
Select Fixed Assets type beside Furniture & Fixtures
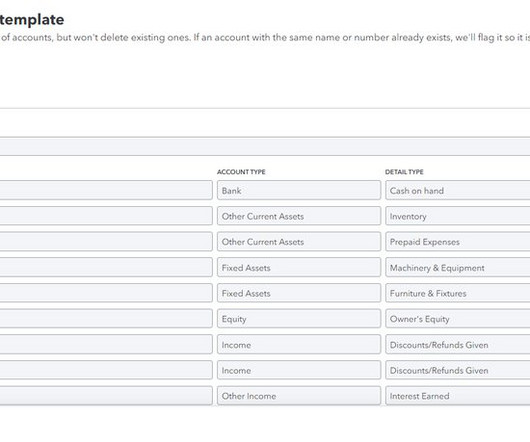click(x=299, y=293)
